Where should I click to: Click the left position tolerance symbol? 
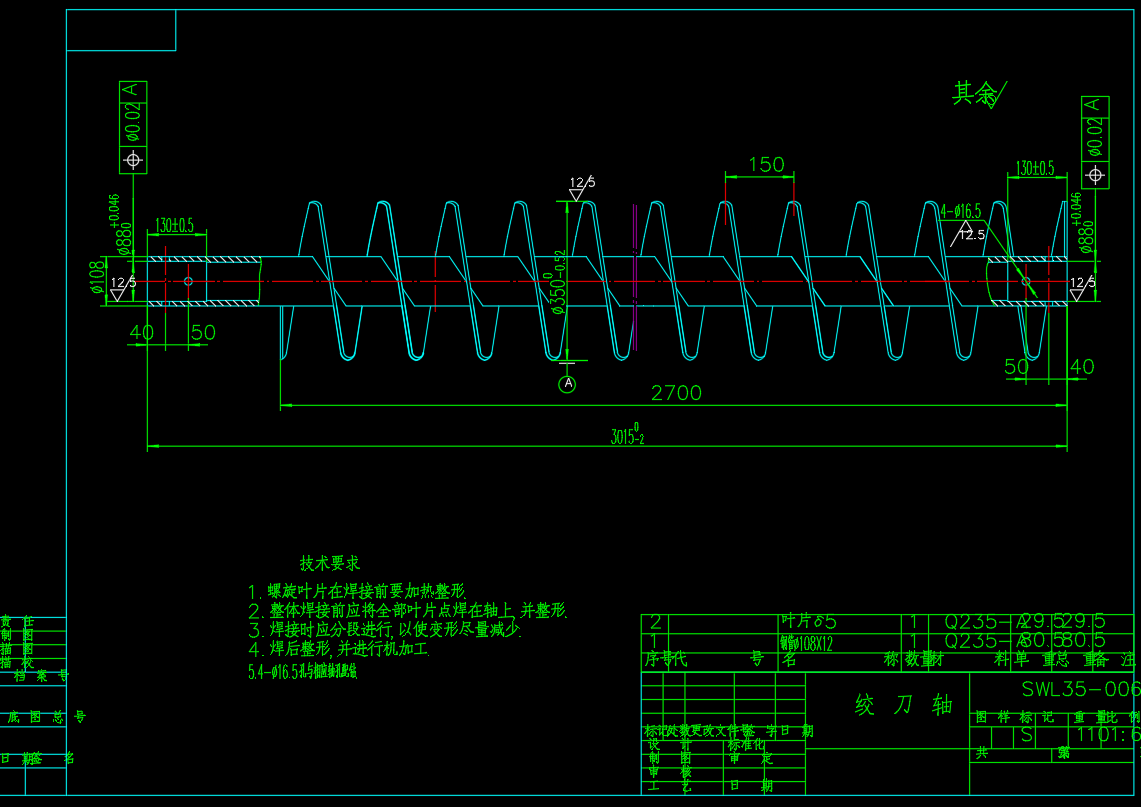[x=133, y=160]
